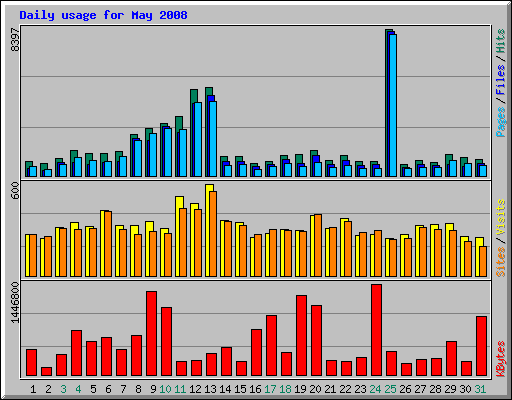Click the day 12 pages bar
This screenshot has height=400, width=512.
(x=198, y=139)
